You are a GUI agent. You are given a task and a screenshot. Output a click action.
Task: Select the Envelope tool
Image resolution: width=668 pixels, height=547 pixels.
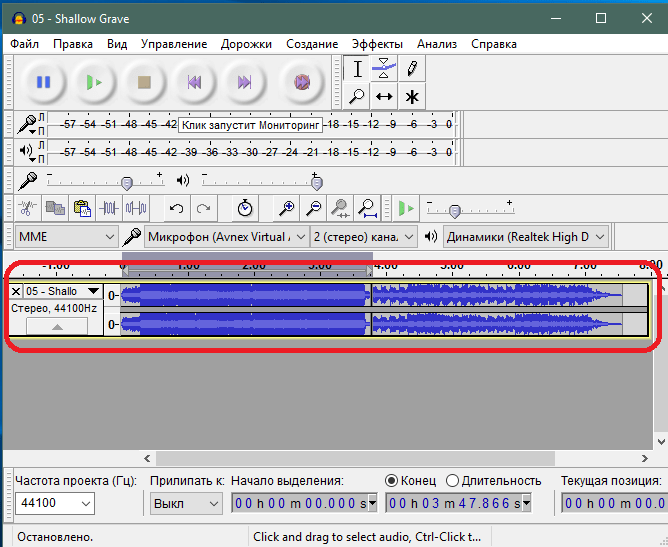tap(384, 68)
